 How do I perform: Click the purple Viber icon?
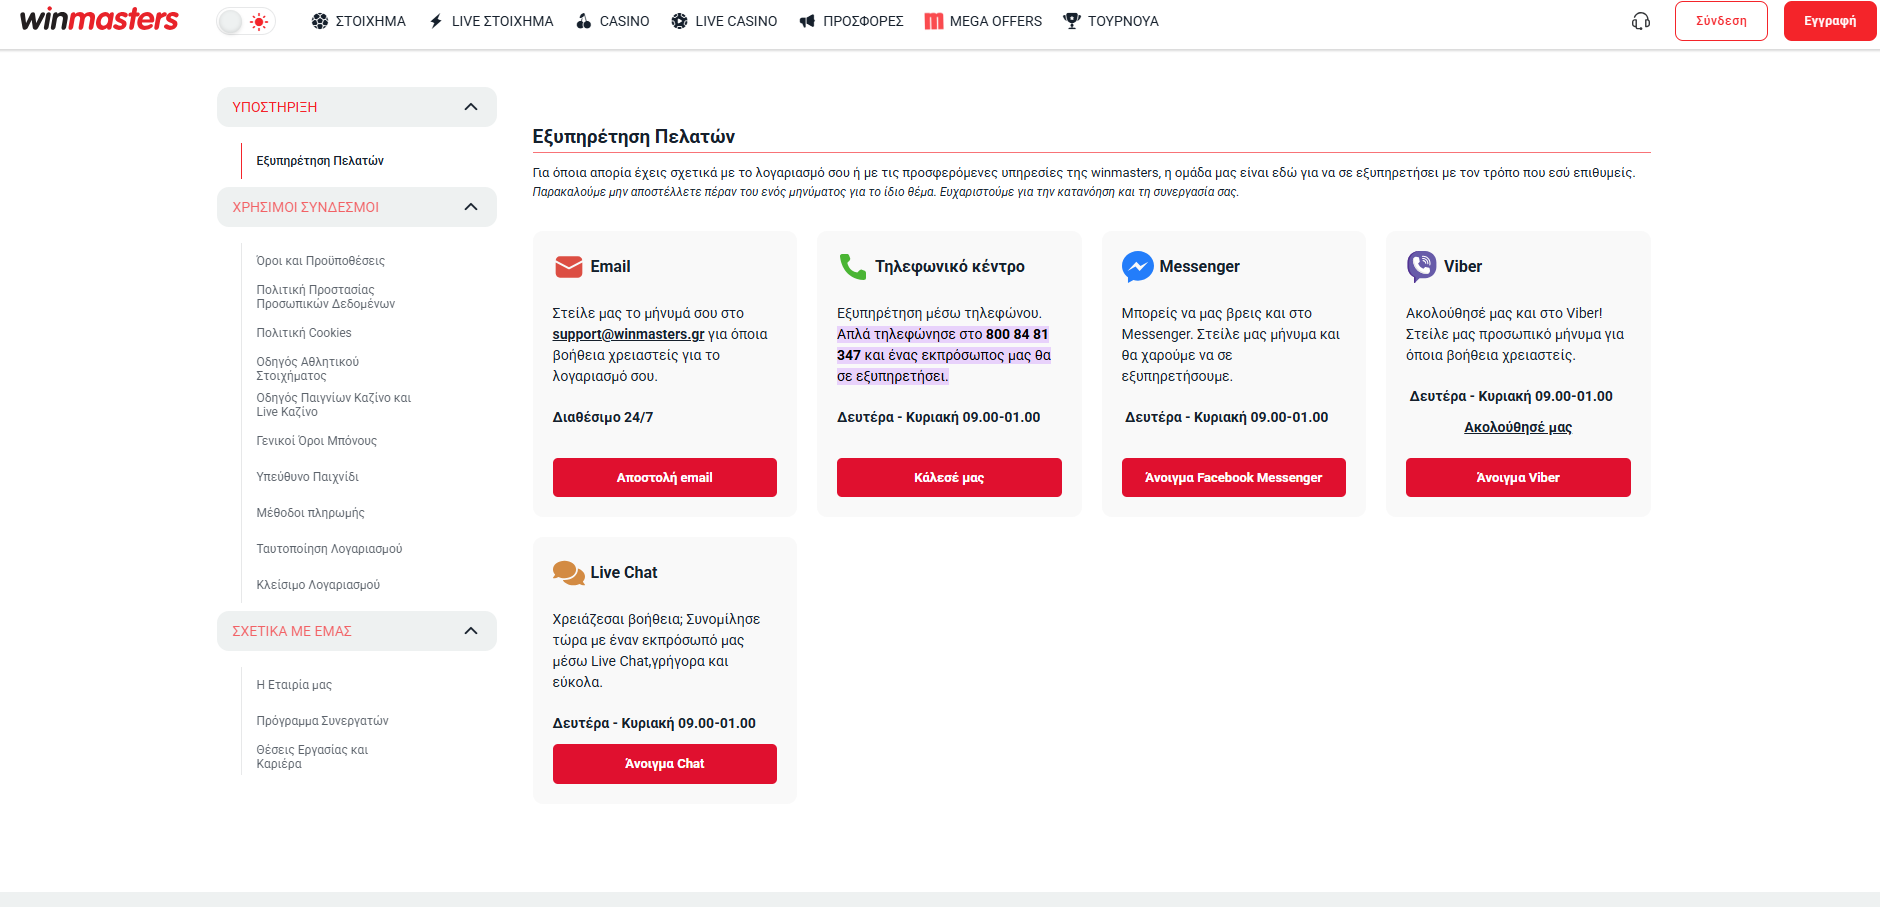click(x=1421, y=266)
